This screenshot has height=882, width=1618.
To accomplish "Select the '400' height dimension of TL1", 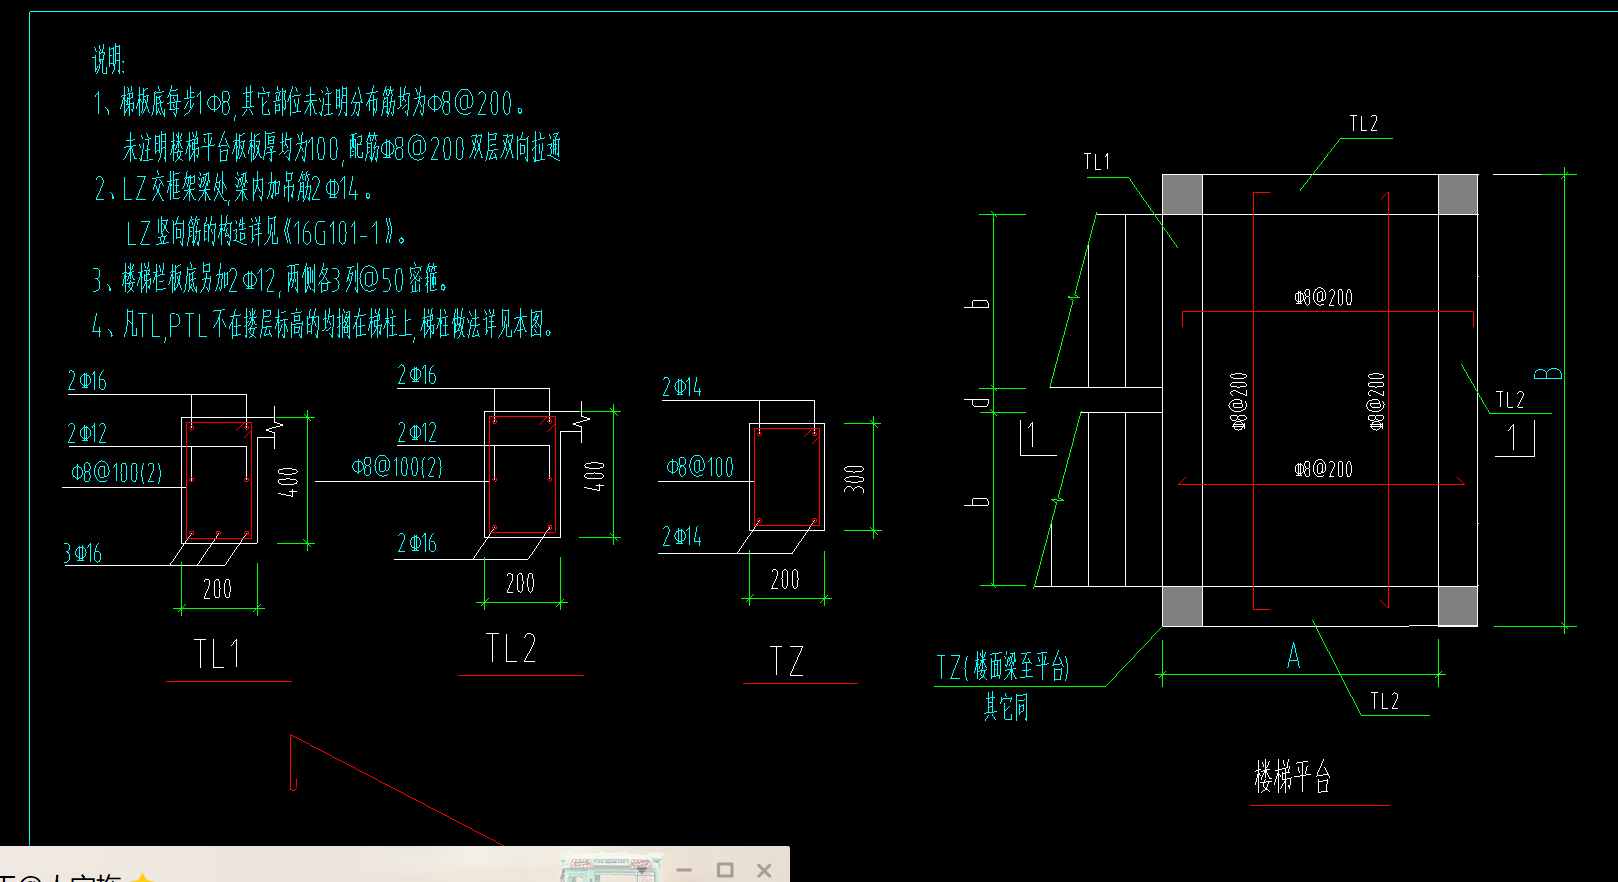I will pyautogui.click(x=288, y=482).
